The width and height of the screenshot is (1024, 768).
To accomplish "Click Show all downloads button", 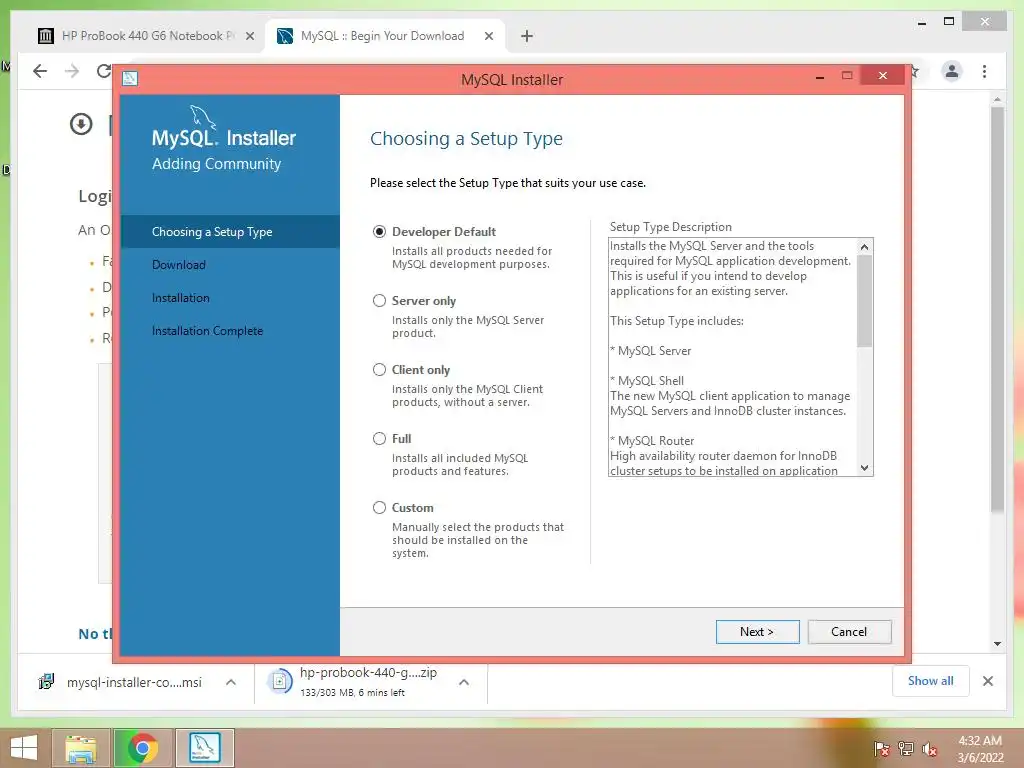I will point(931,681).
